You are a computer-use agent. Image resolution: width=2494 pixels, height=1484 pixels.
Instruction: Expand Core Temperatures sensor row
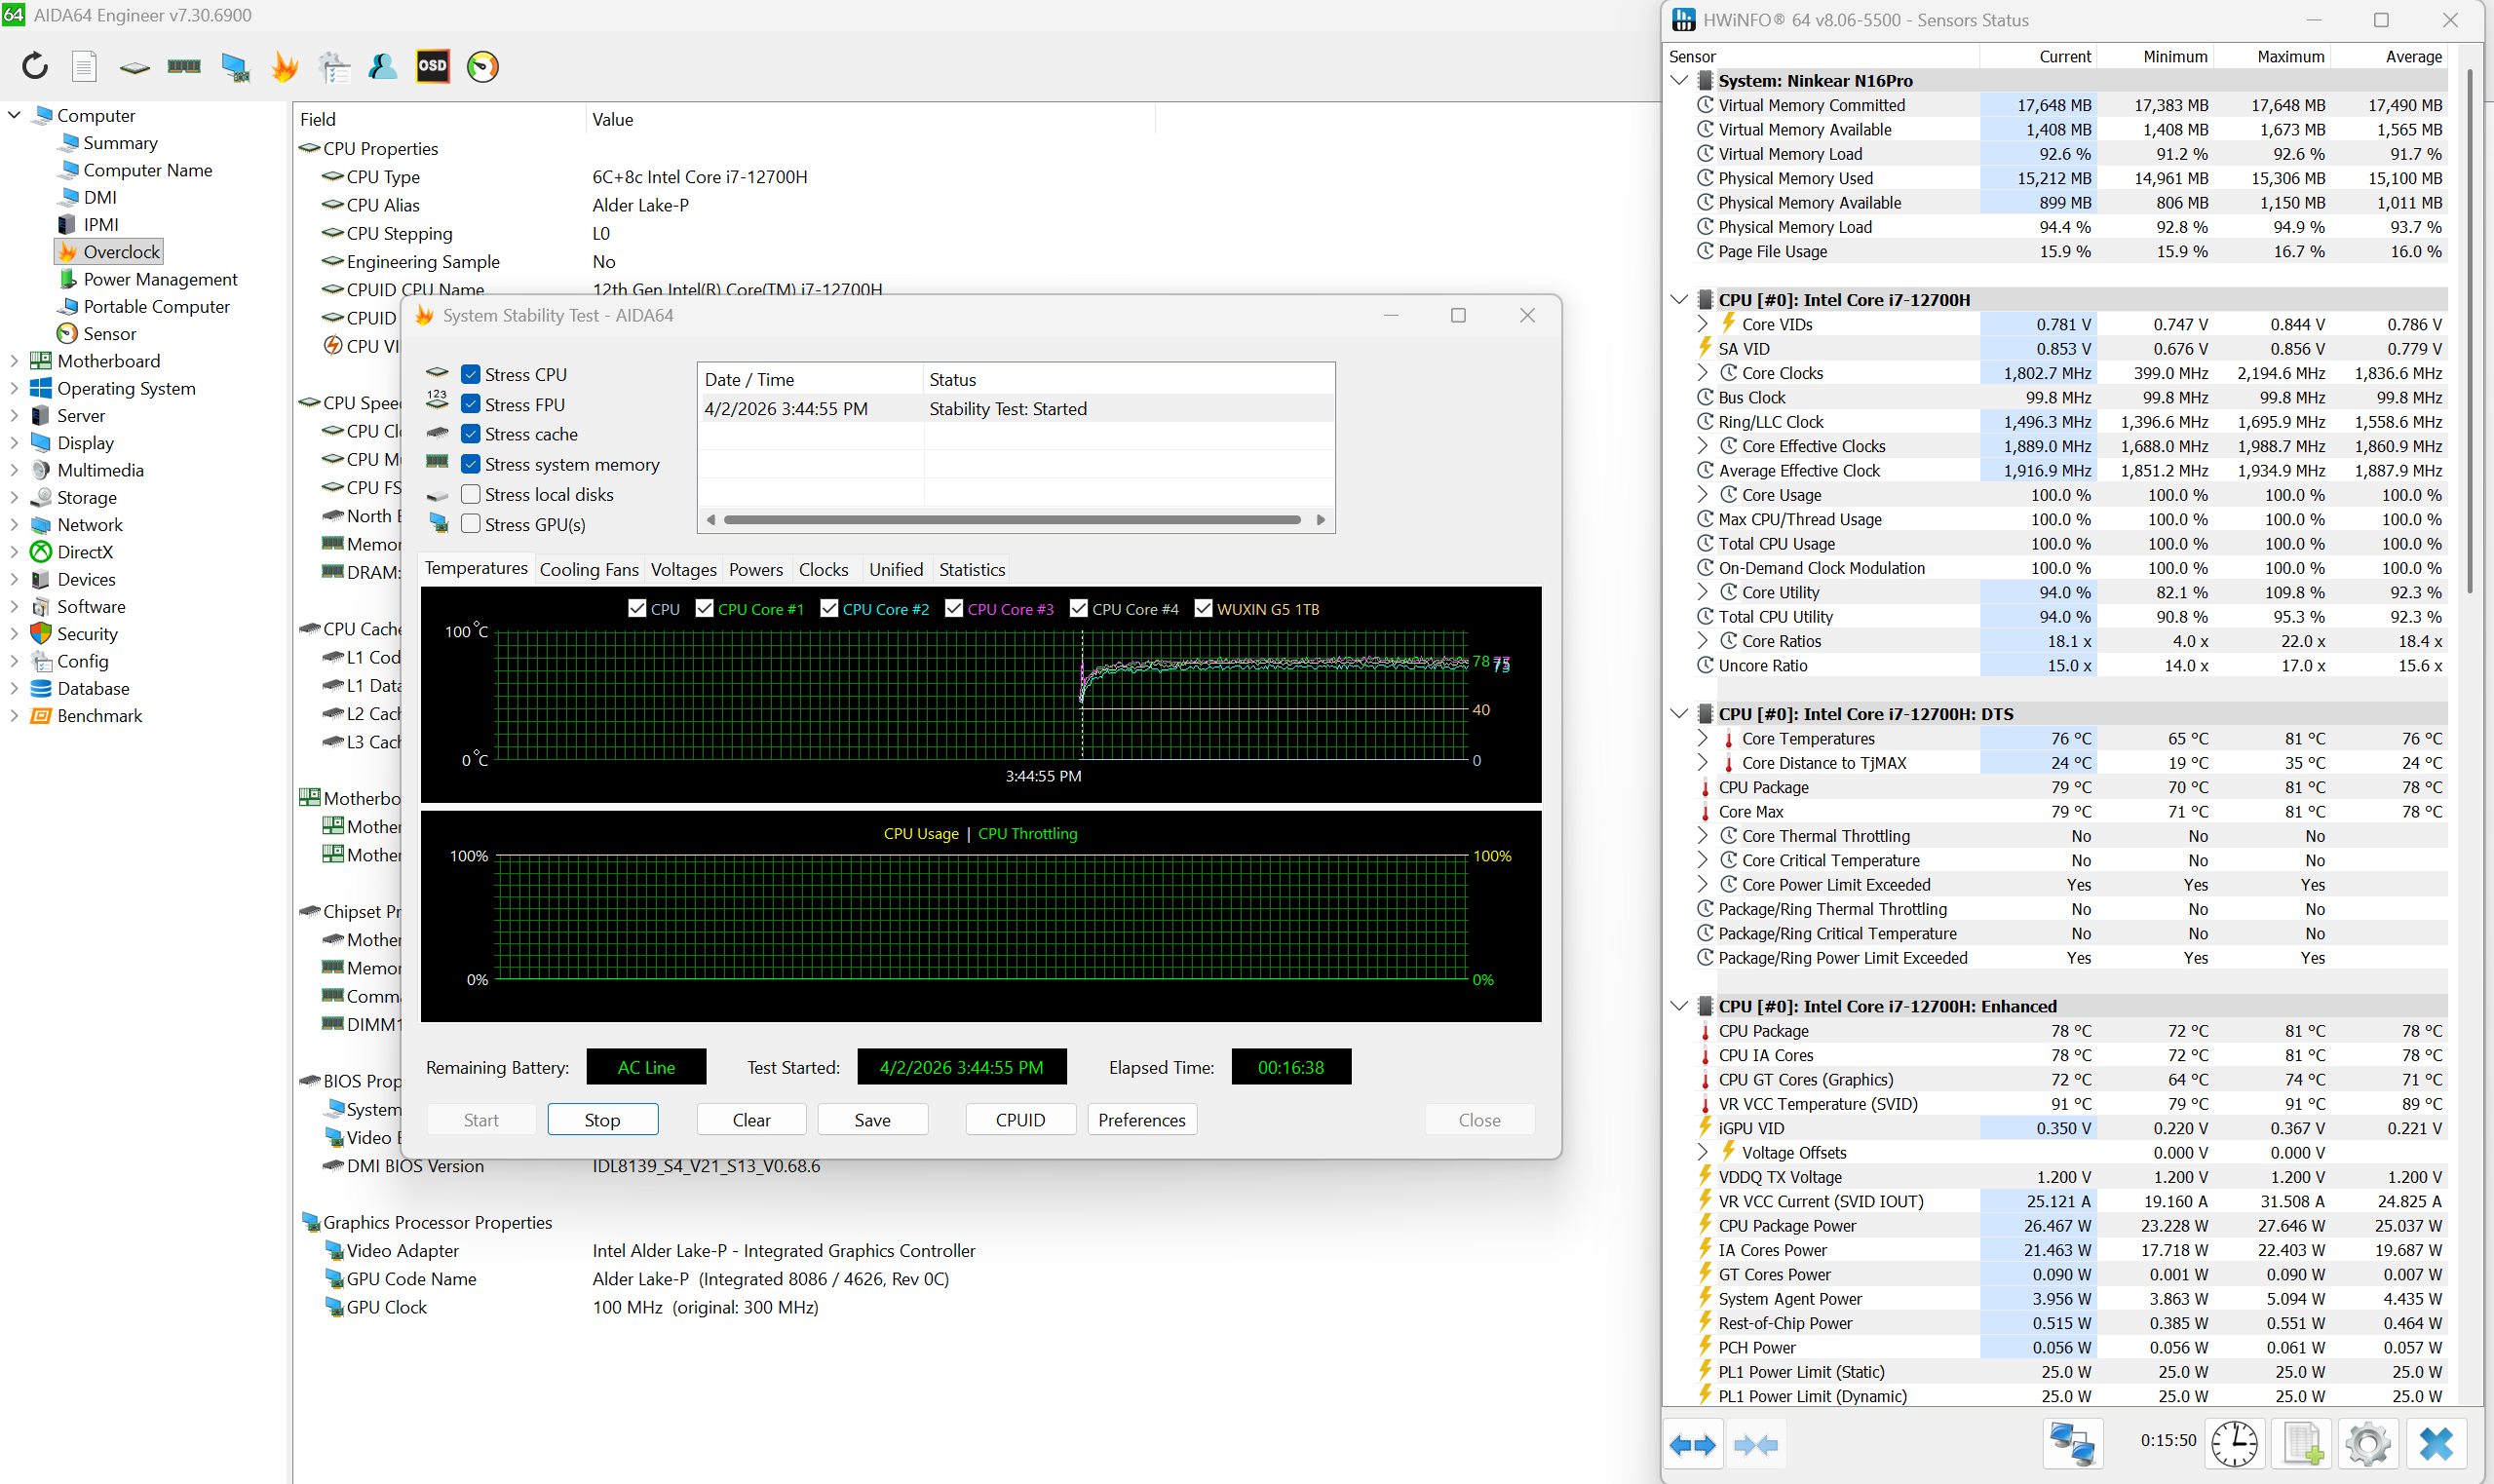tap(1702, 738)
